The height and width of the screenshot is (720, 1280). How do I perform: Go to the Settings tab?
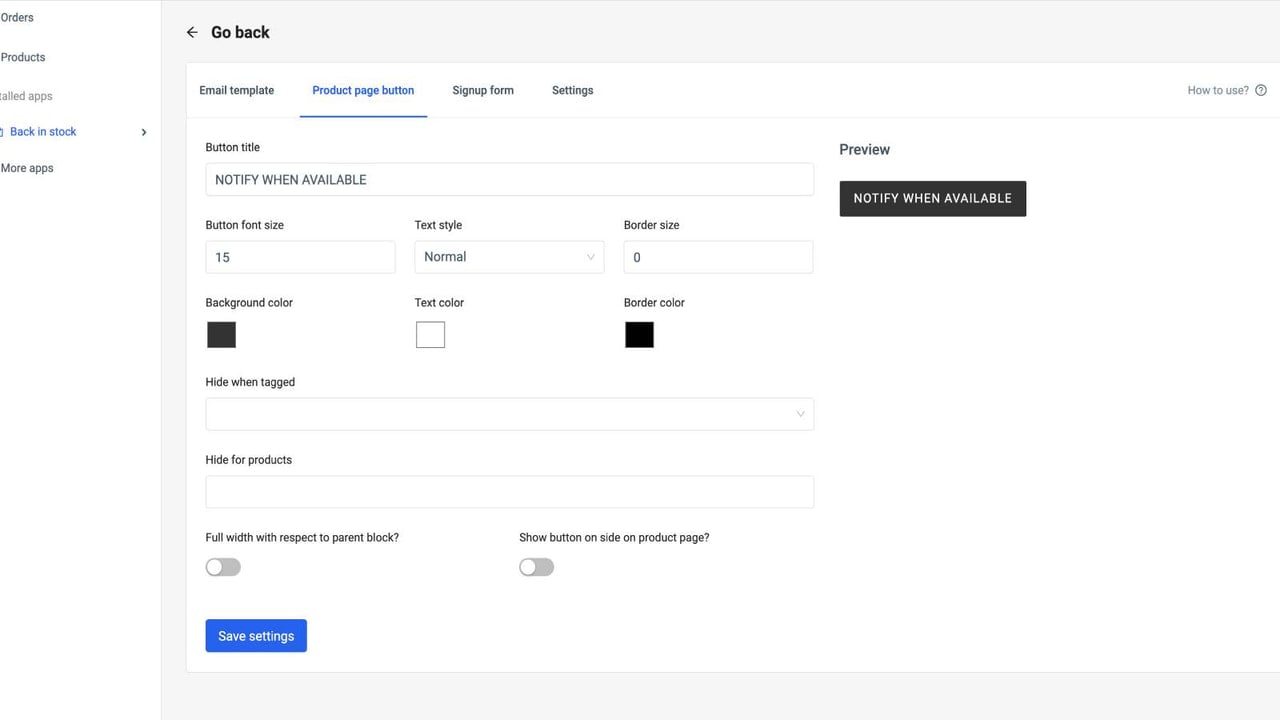(573, 90)
